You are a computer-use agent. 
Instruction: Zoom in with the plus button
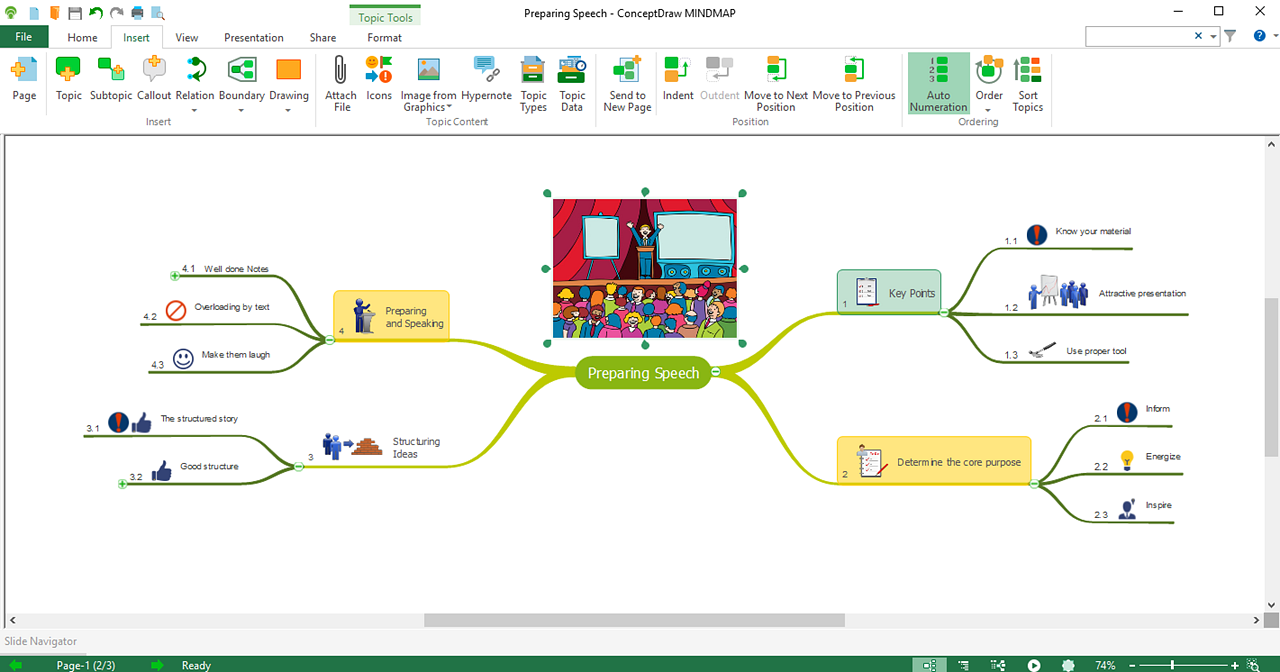pos(1234,665)
